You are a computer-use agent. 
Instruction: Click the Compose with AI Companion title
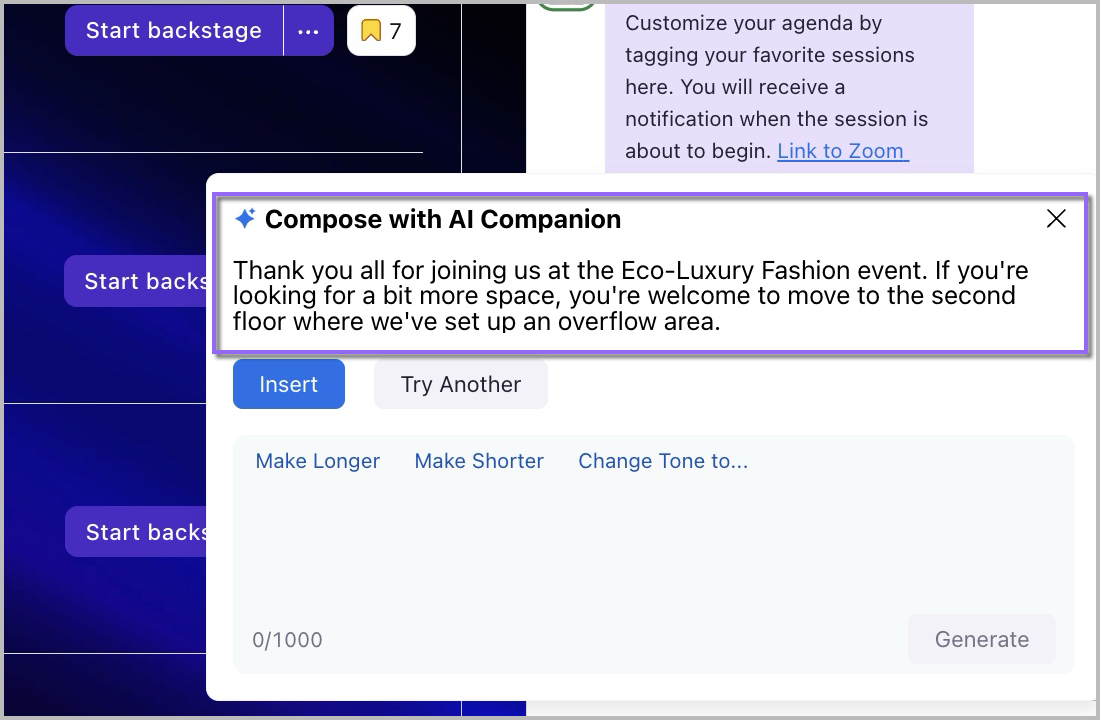[442, 219]
